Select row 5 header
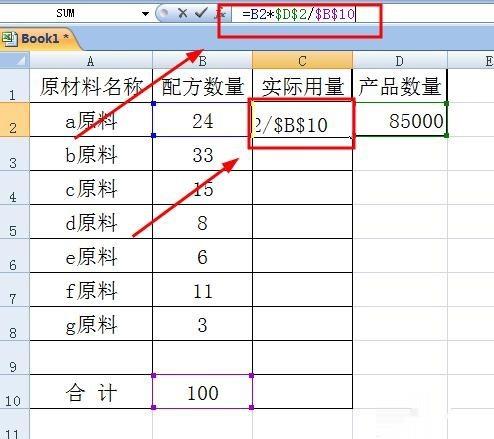This screenshot has height=439, width=494. point(15,222)
